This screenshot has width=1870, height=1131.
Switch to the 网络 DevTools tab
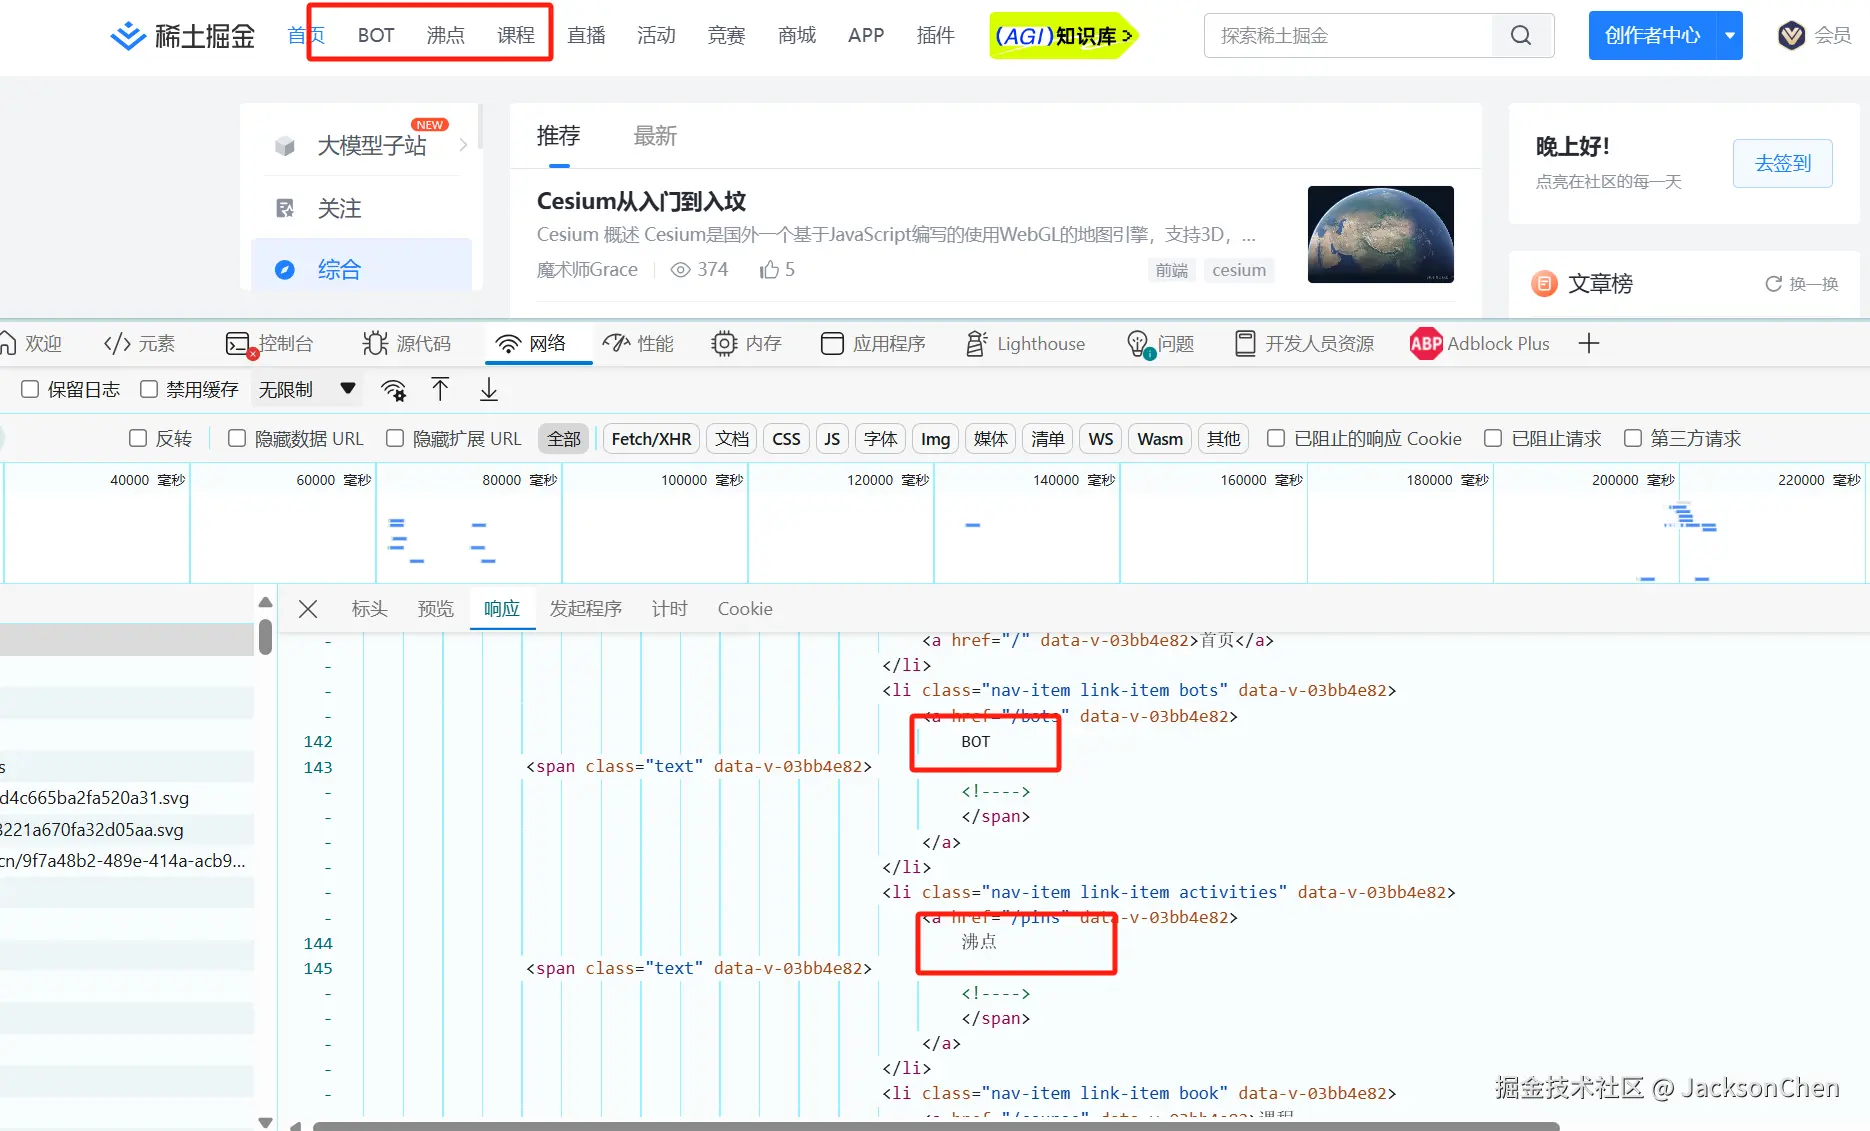[539, 344]
